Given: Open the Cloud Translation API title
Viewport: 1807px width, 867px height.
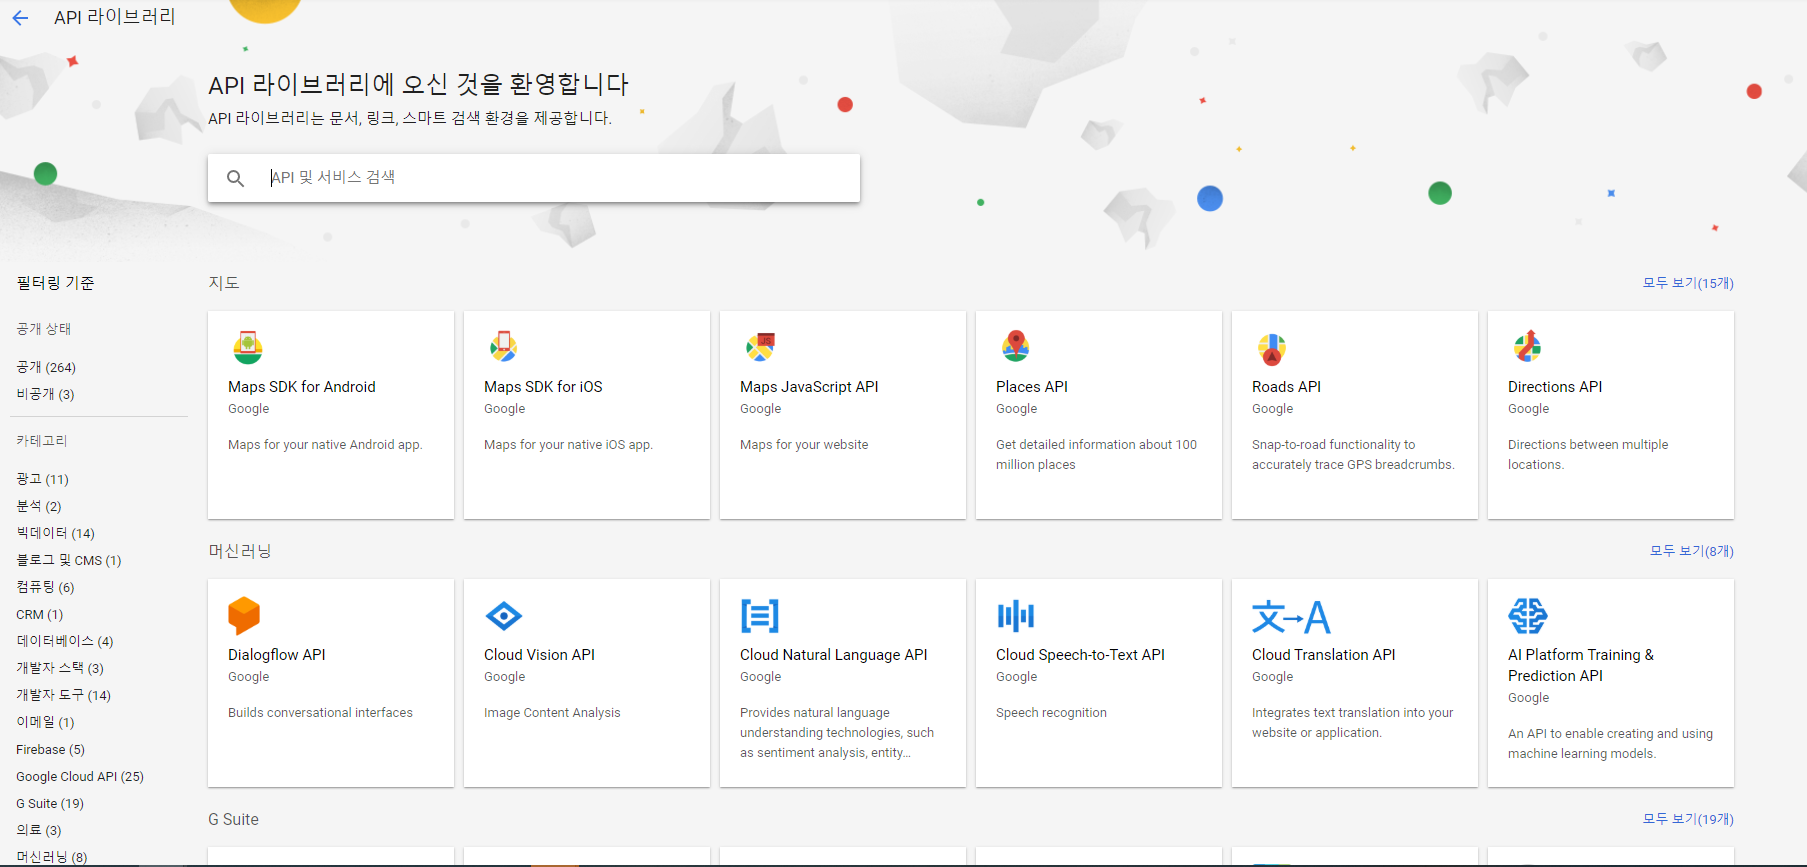Looking at the screenshot, I should click(x=1324, y=655).
